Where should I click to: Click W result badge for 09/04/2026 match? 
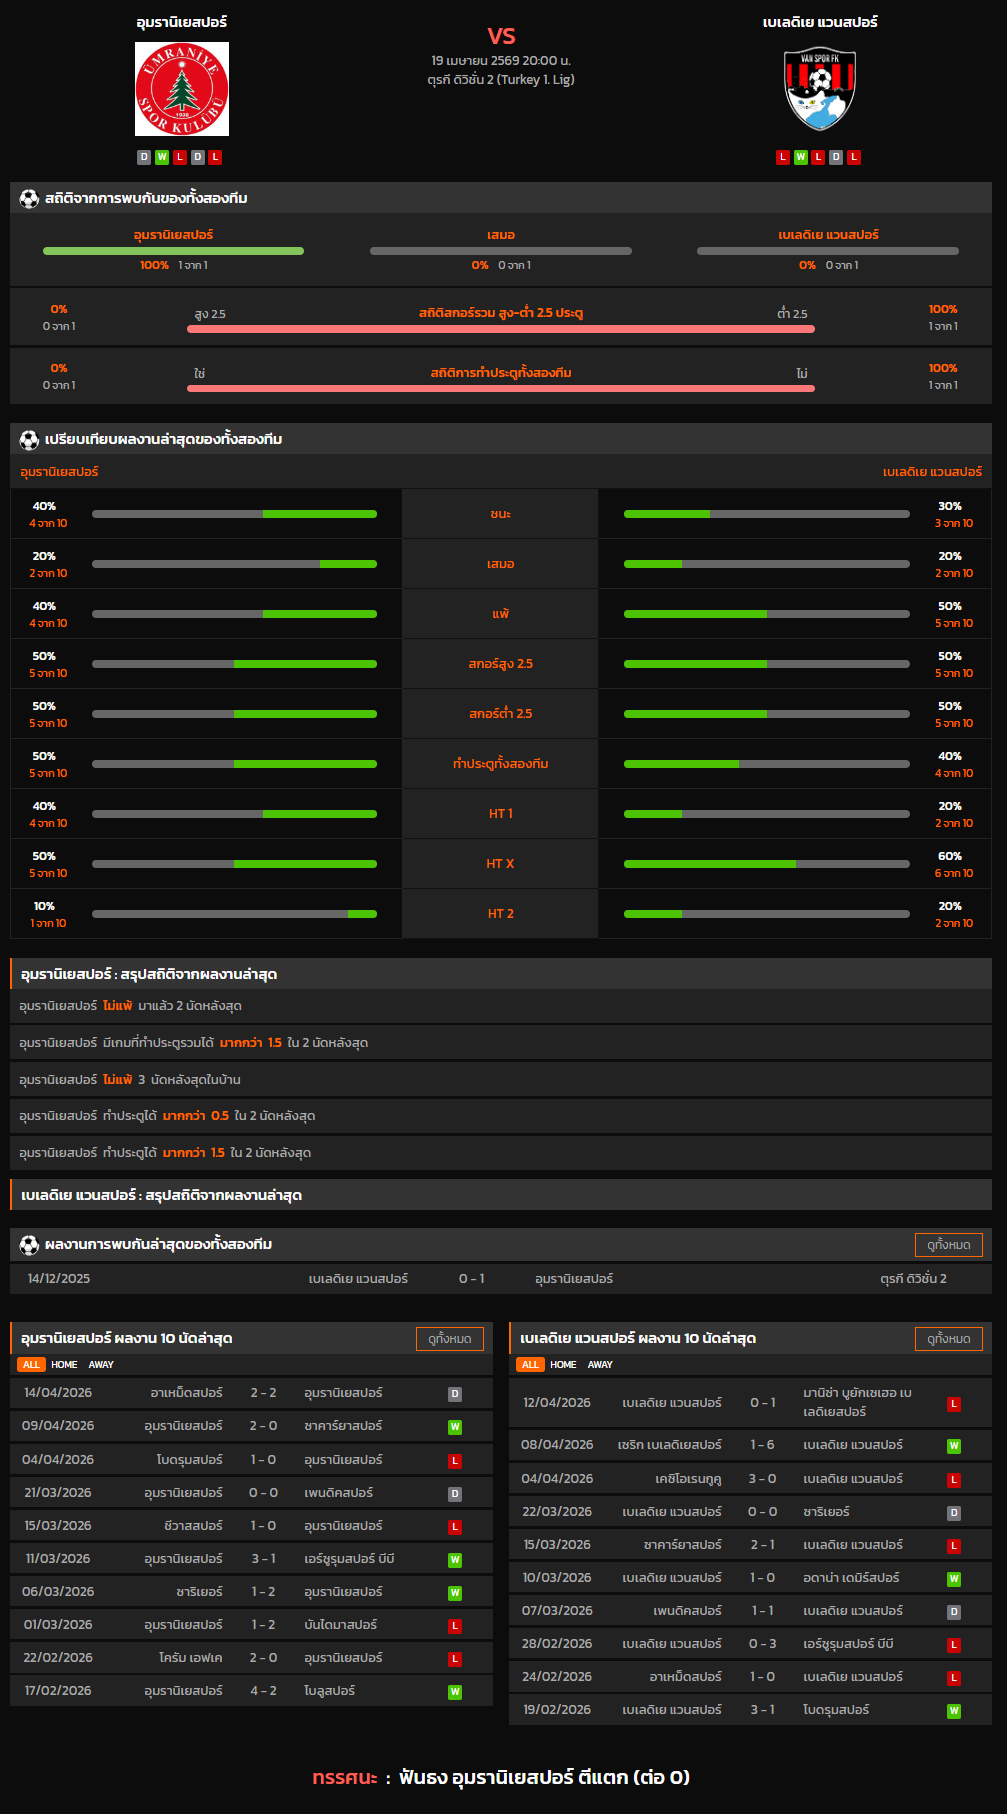(455, 1427)
